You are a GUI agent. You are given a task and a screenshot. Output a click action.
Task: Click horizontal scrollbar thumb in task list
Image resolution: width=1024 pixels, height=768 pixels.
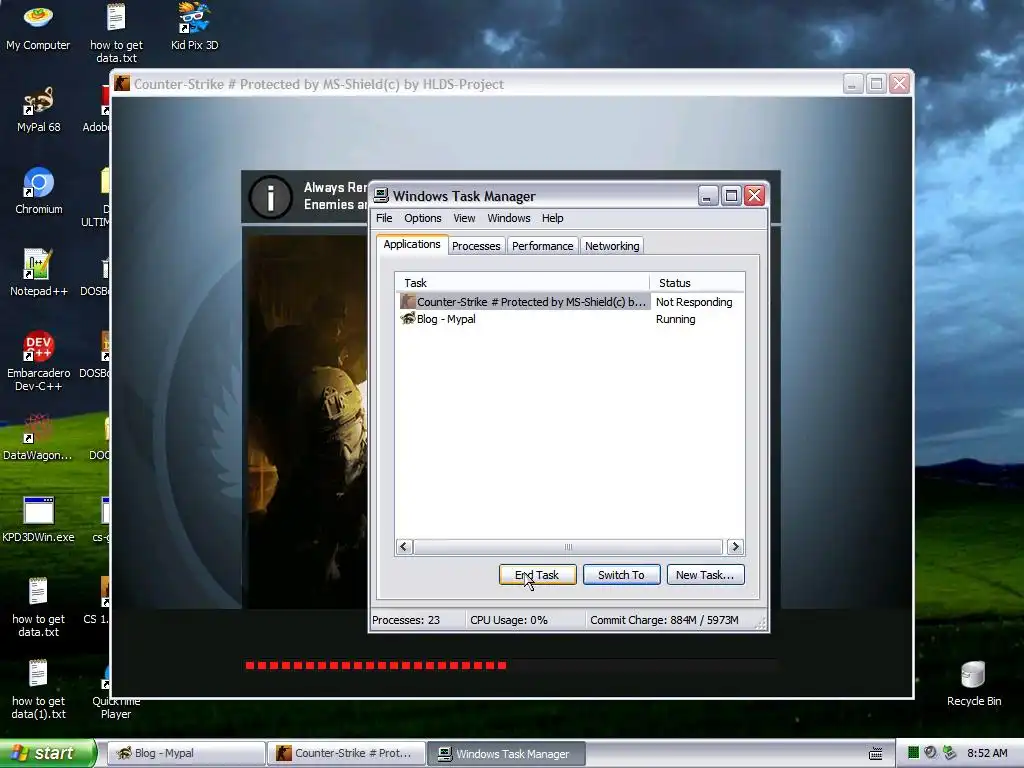coord(568,547)
